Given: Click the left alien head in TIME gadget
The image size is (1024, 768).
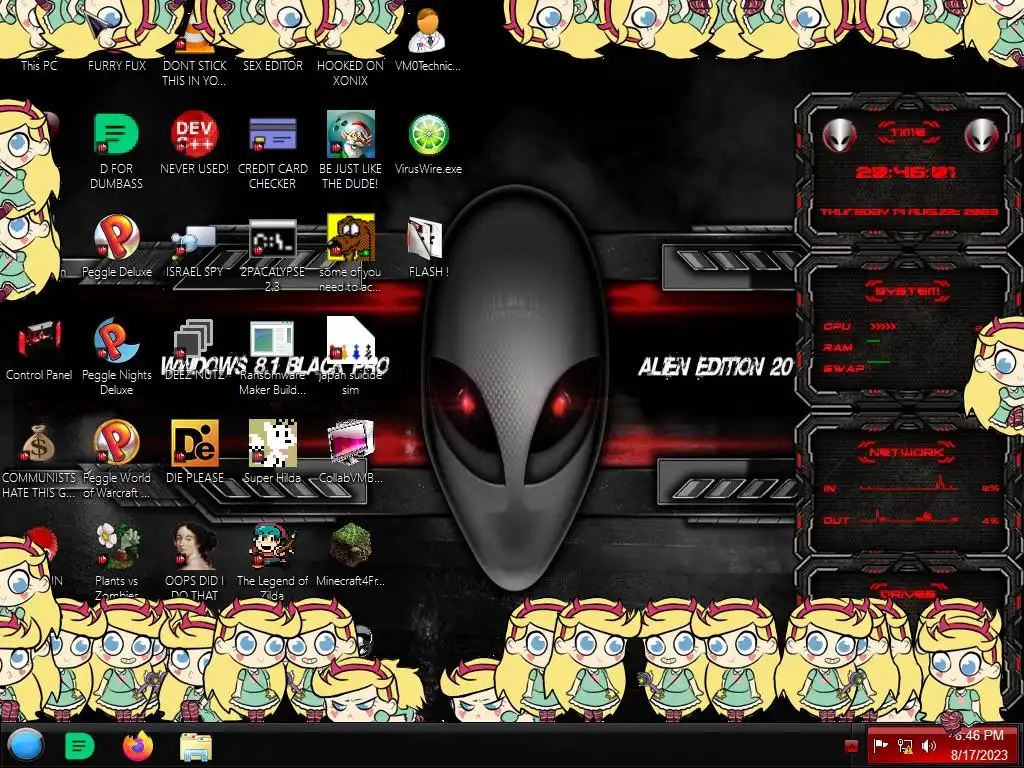Looking at the screenshot, I should [x=839, y=136].
